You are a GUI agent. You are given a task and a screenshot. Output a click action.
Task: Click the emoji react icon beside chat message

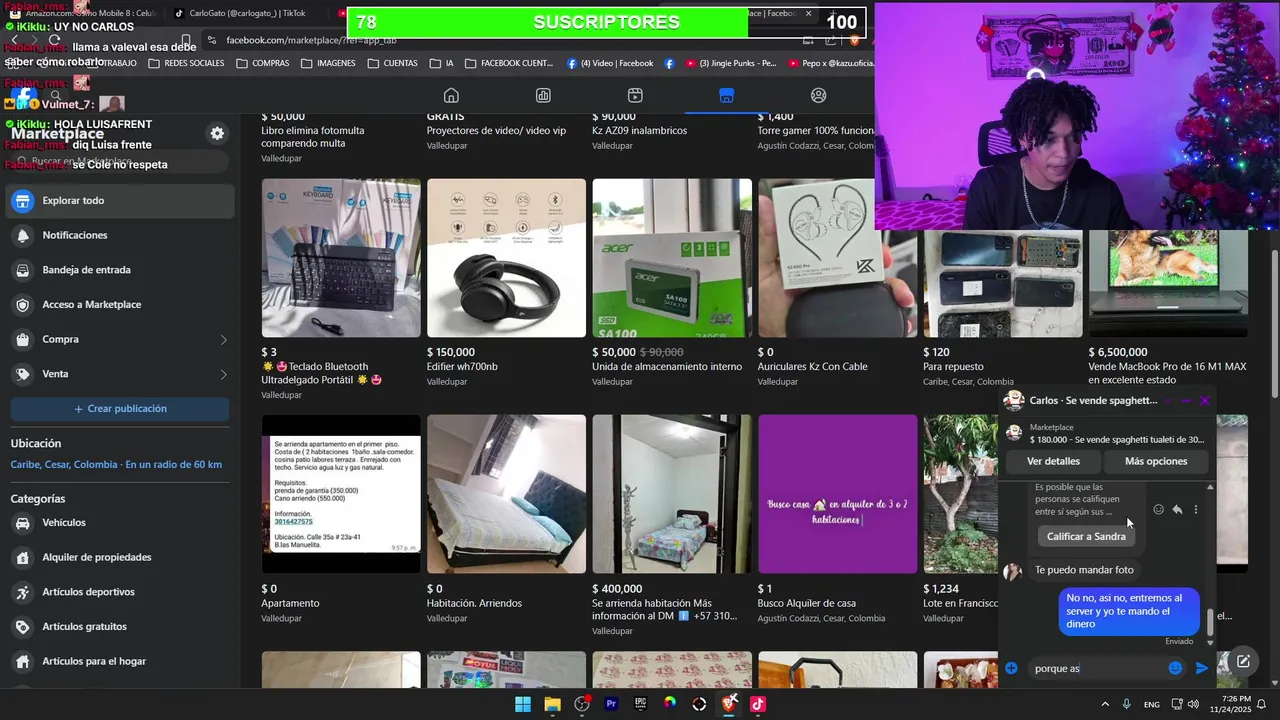[x=1159, y=509]
